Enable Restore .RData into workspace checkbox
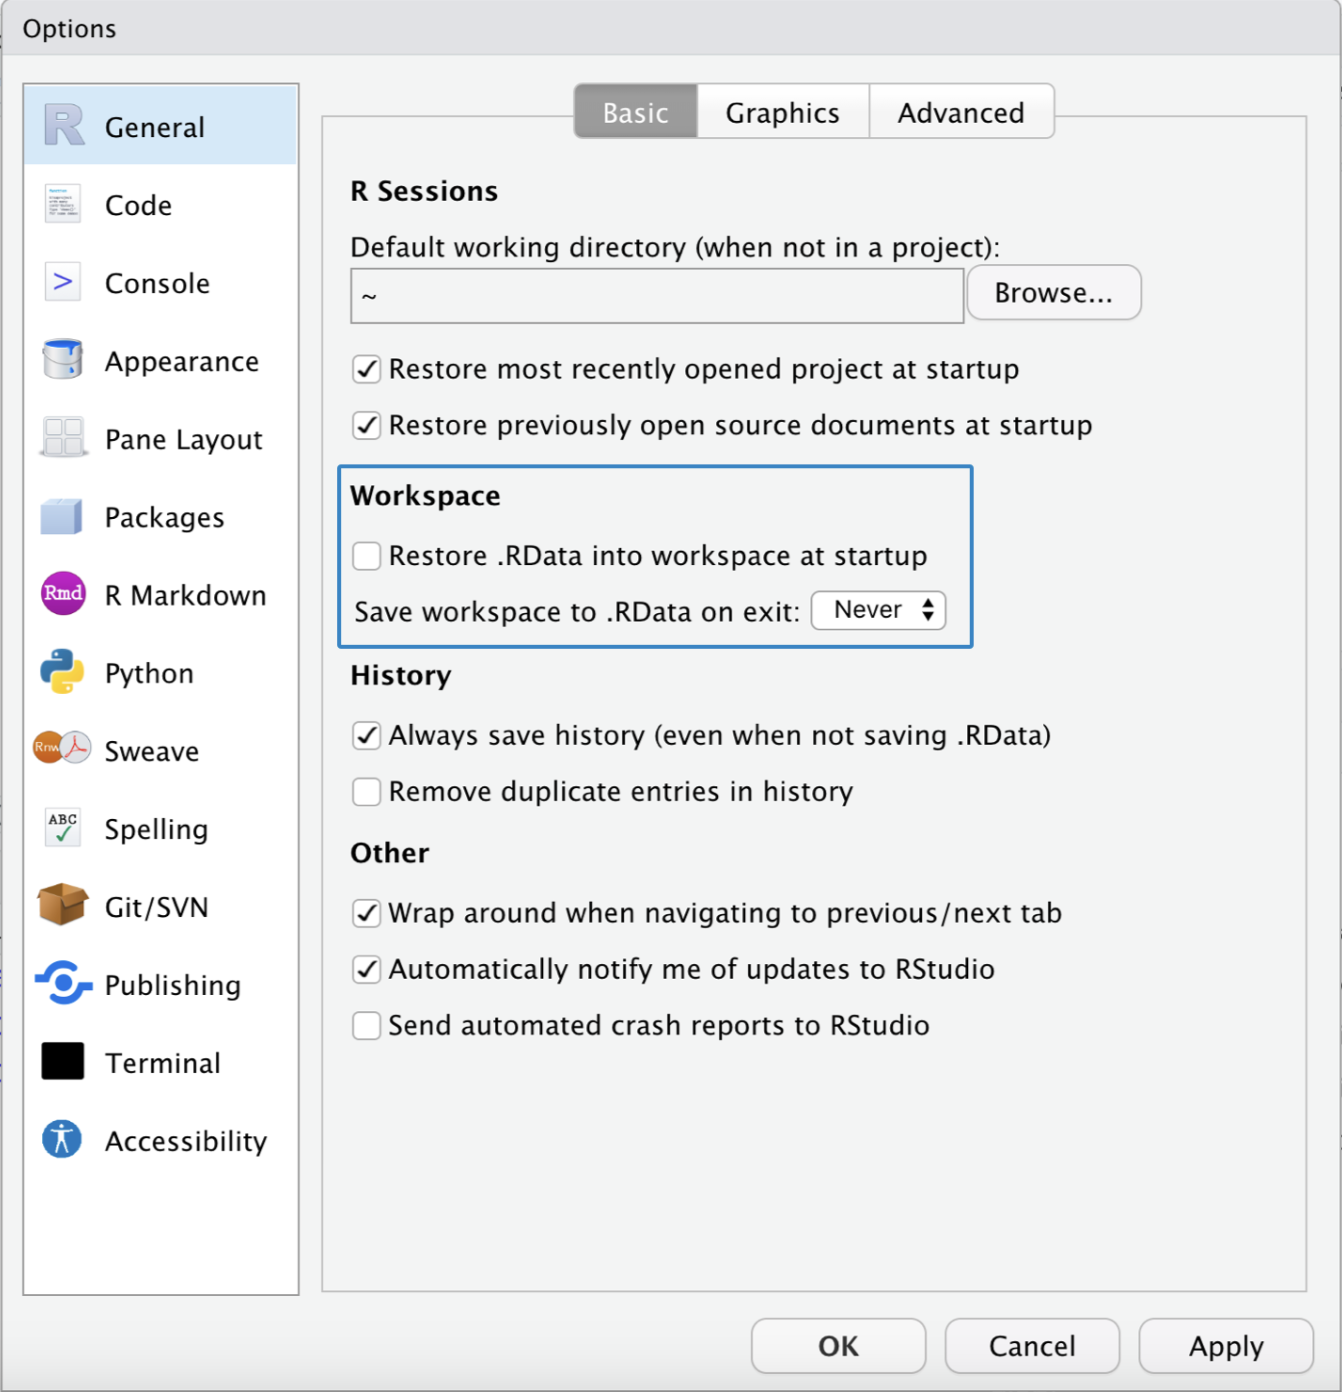The height and width of the screenshot is (1392, 1342). (x=367, y=556)
